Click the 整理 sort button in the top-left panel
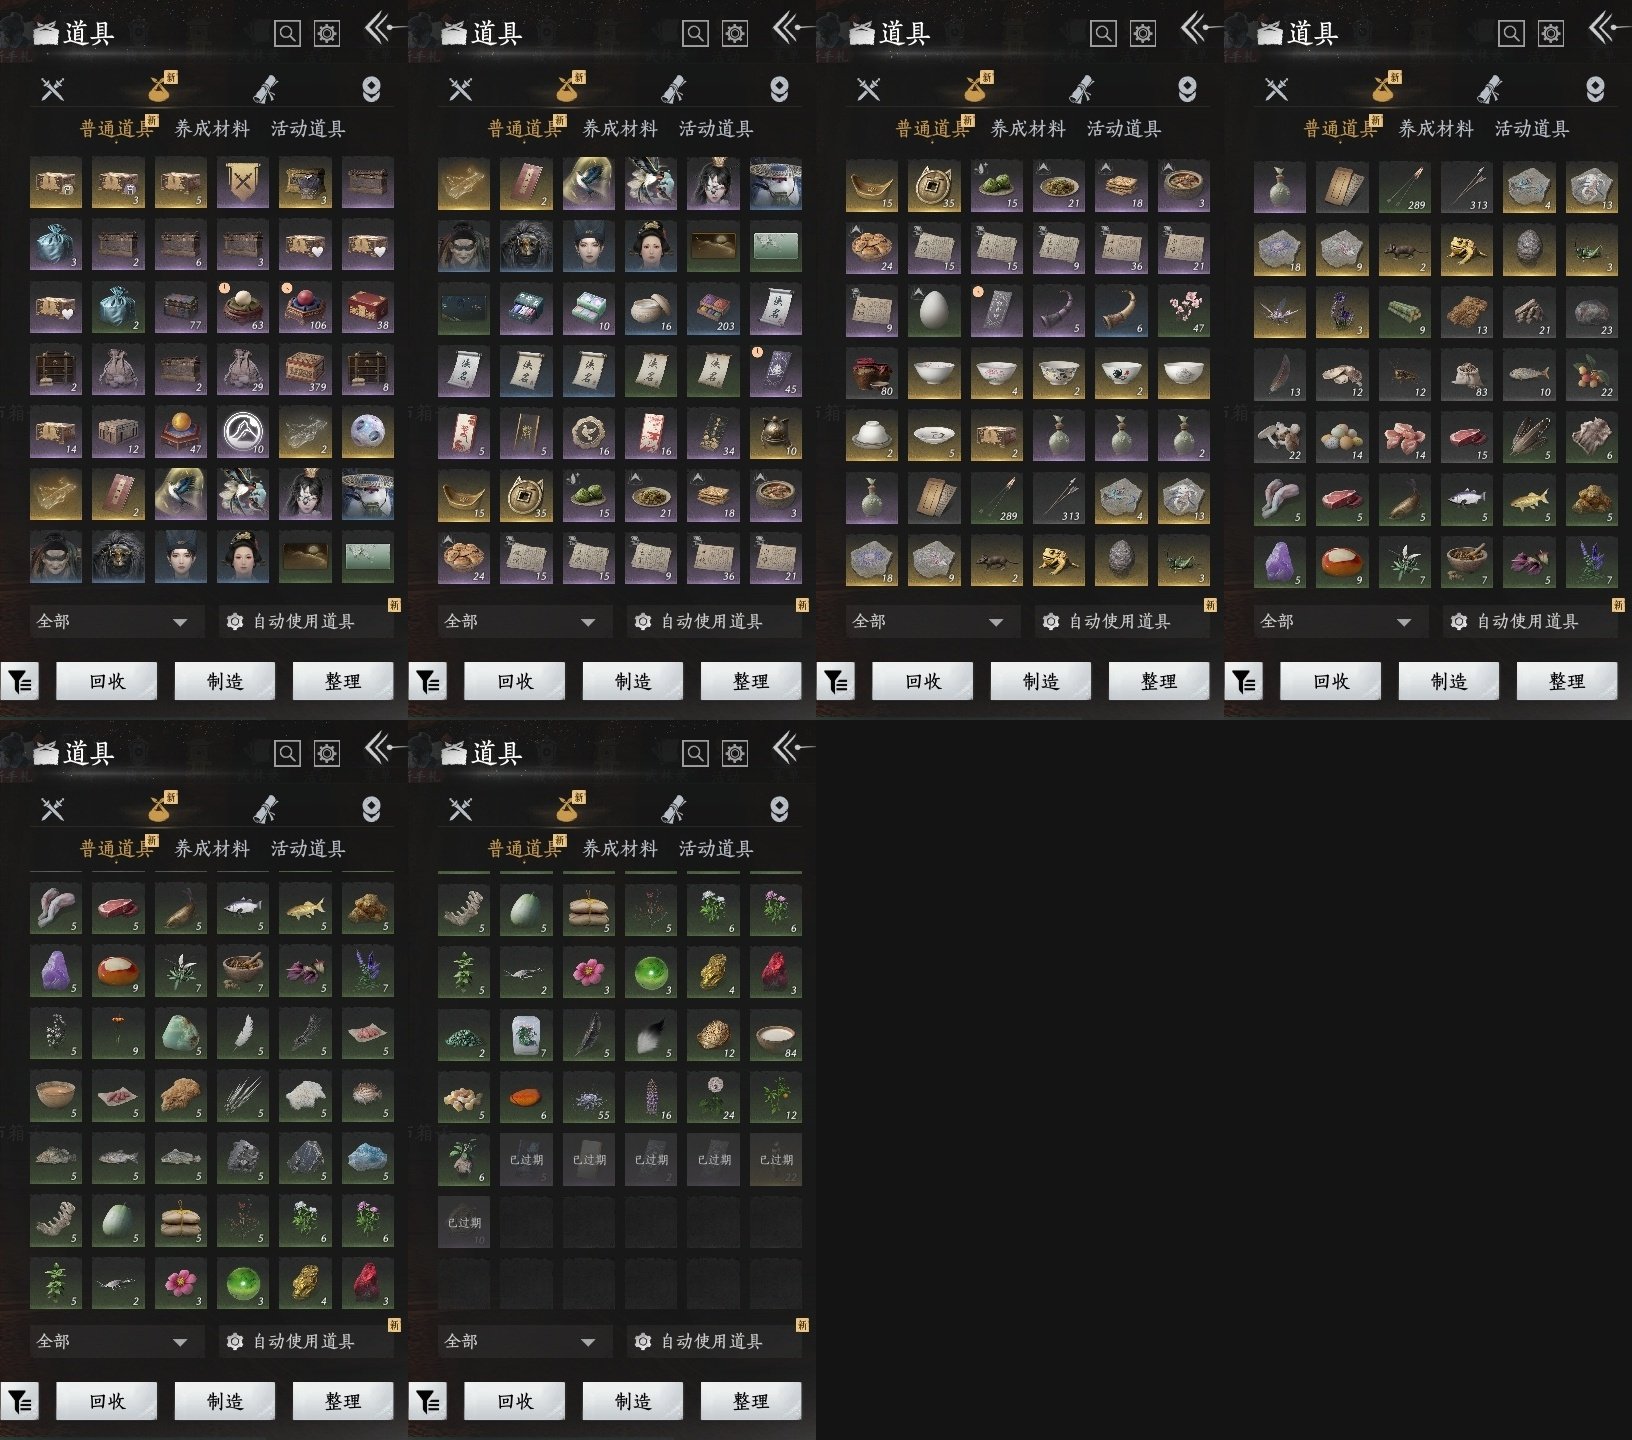Viewport: 1632px width, 1440px height. point(343,681)
